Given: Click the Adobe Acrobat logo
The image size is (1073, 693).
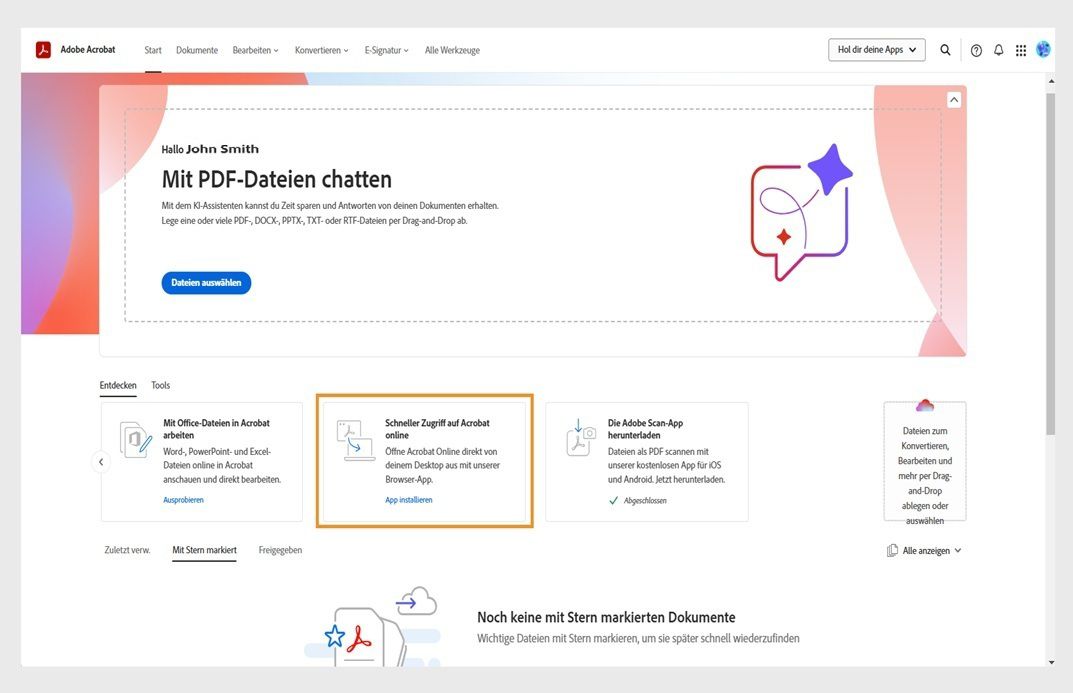Looking at the screenshot, I should (43, 48).
